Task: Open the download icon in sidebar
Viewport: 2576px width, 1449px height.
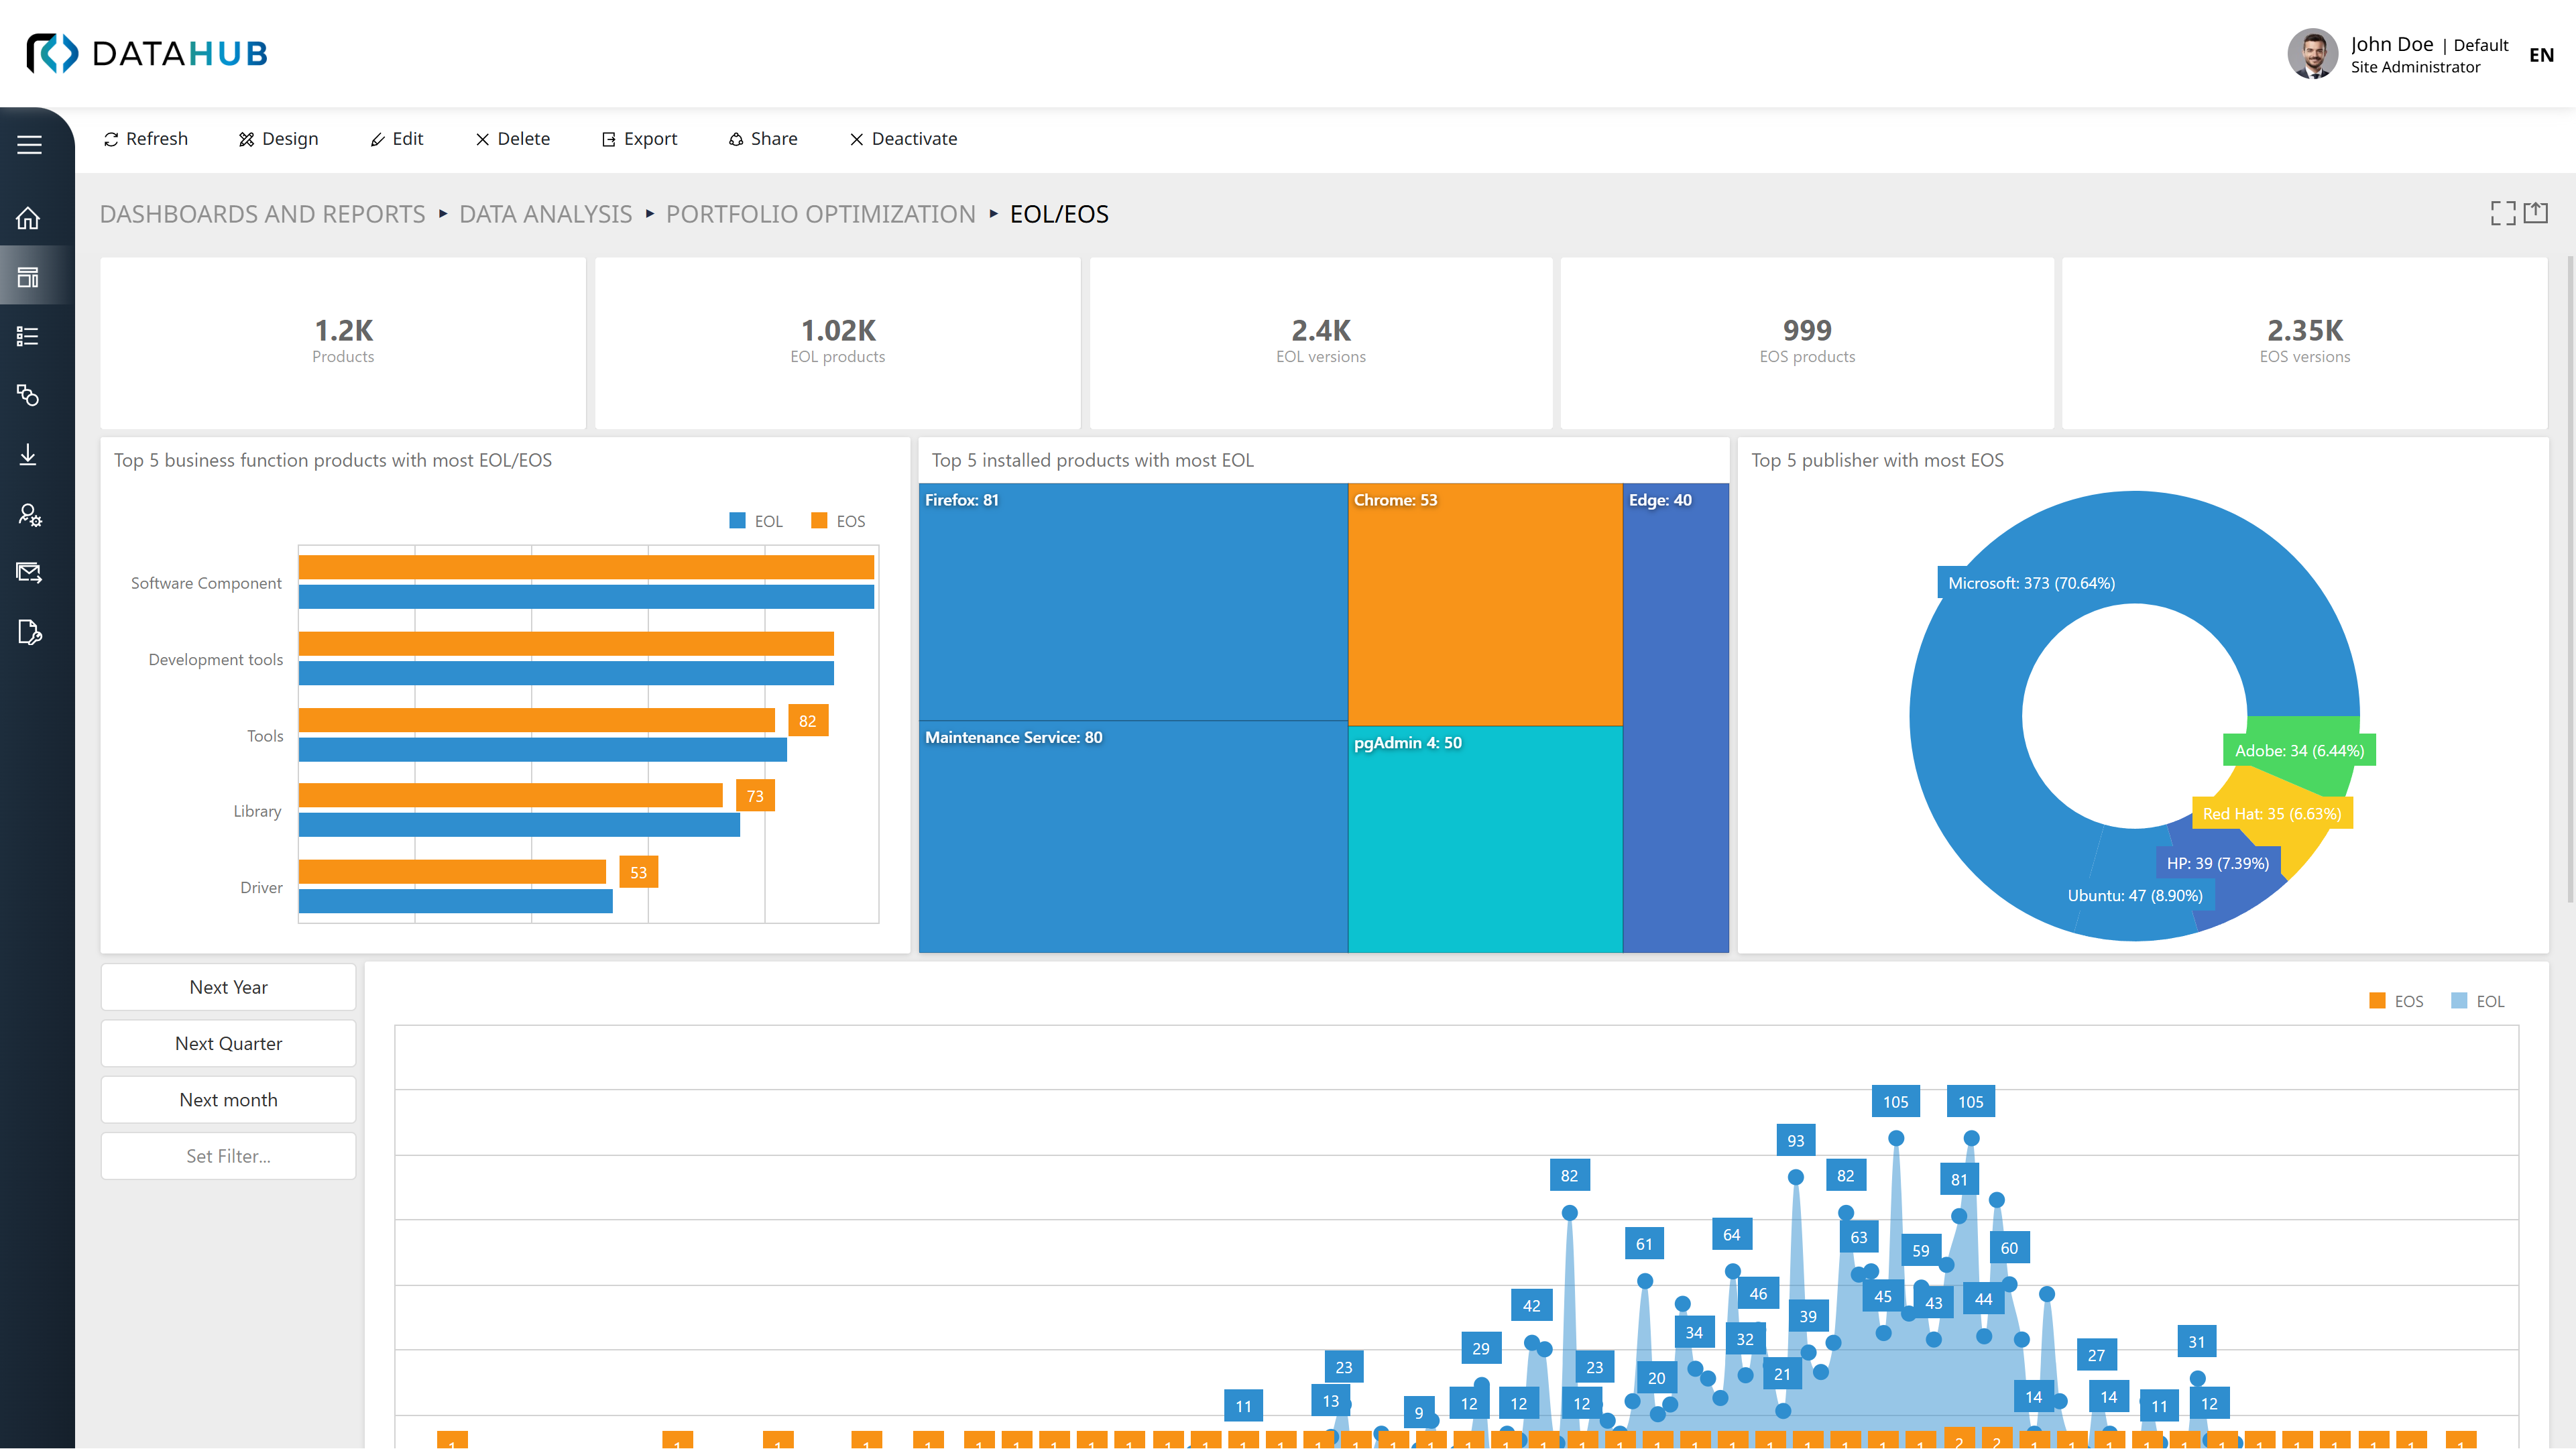Action: 29,455
